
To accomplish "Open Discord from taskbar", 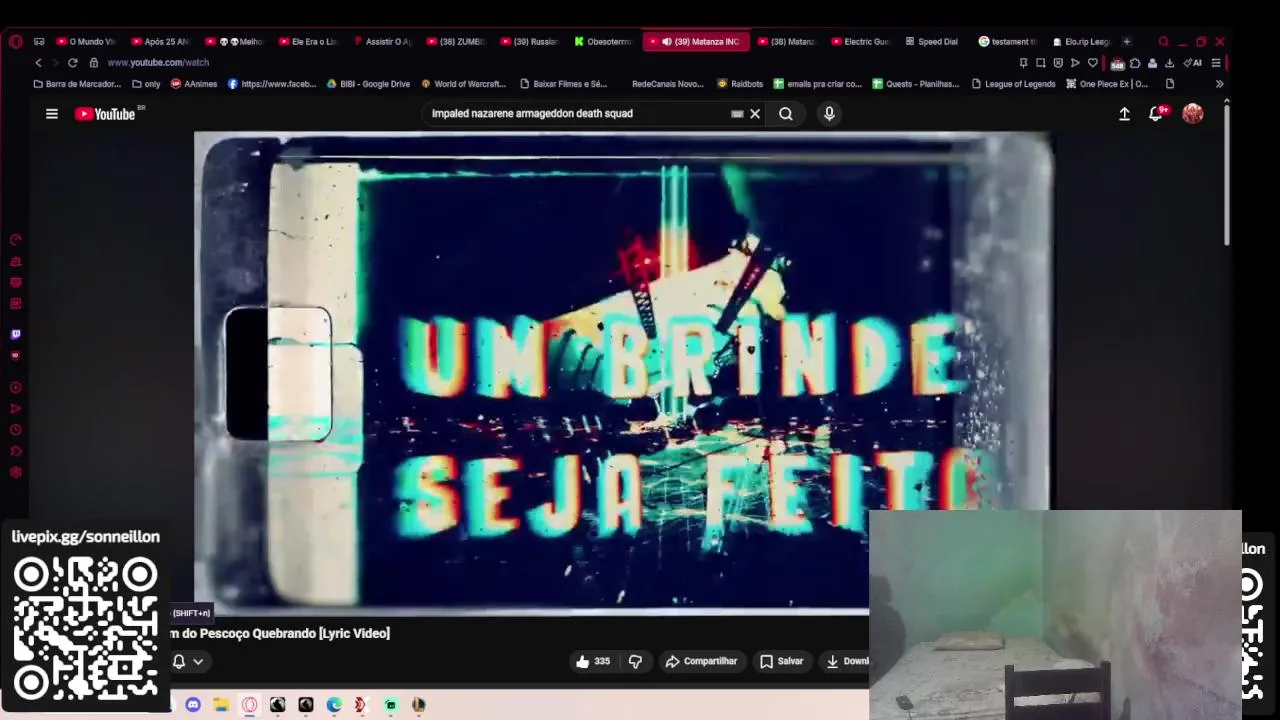I will click(193, 705).
